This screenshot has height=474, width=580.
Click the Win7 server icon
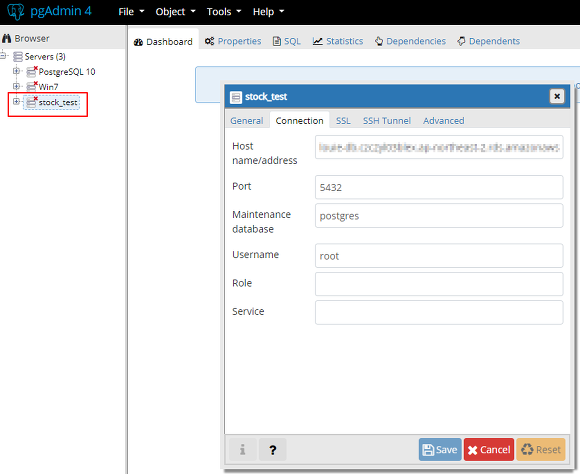32,87
